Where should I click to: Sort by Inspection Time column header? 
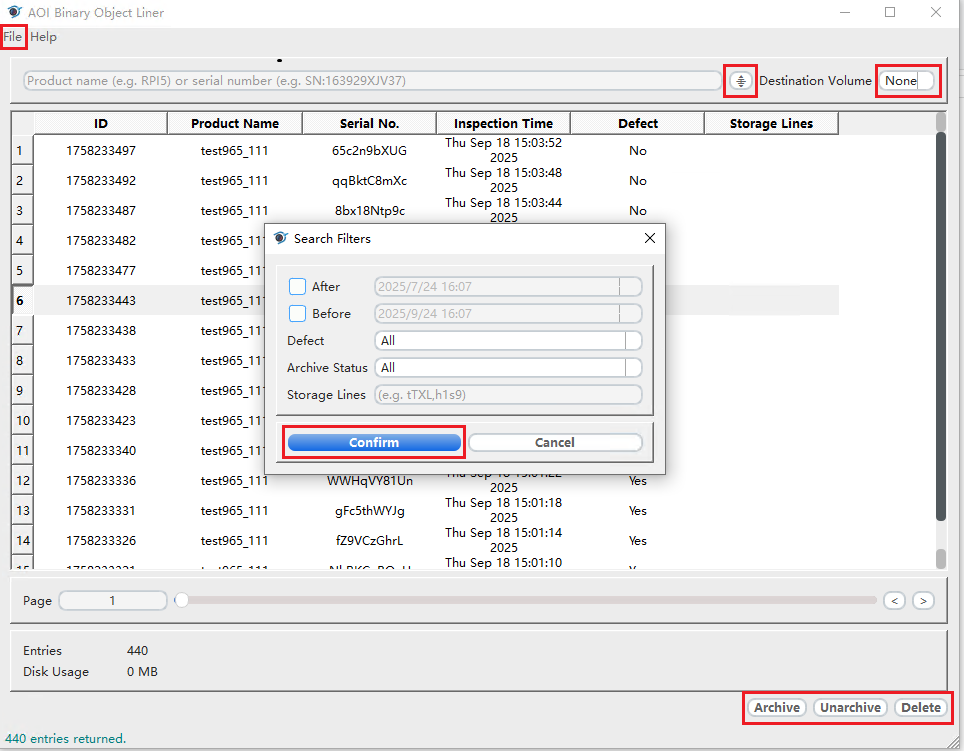[x=503, y=124]
